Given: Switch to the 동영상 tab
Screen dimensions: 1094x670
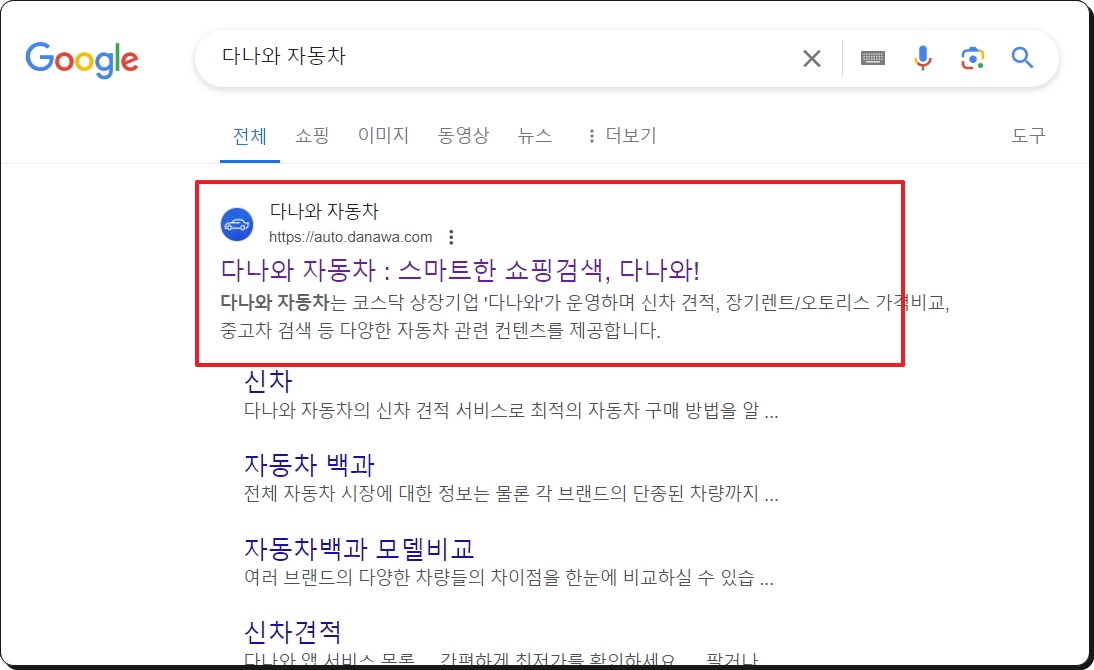Looking at the screenshot, I should (x=463, y=135).
